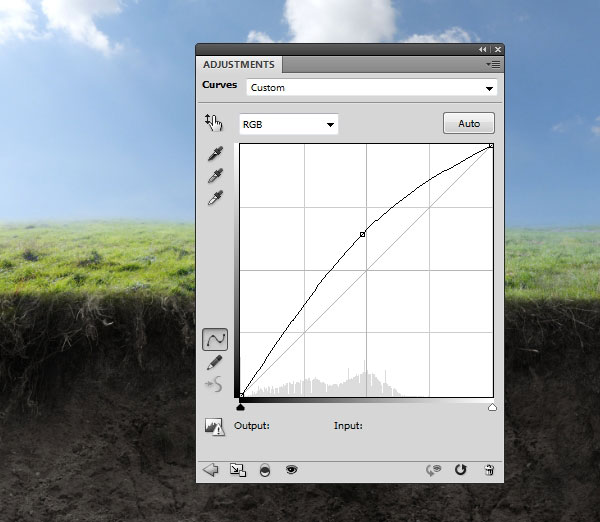Viewport: 600px width, 522px height.
Task: Delete this adjustment layer trash icon
Action: point(489,470)
